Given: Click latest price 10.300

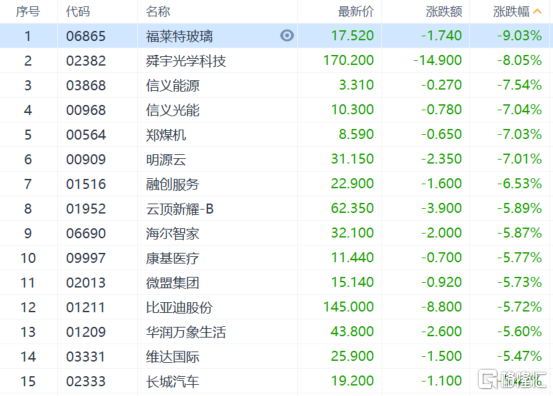Looking at the screenshot, I should [x=352, y=110].
